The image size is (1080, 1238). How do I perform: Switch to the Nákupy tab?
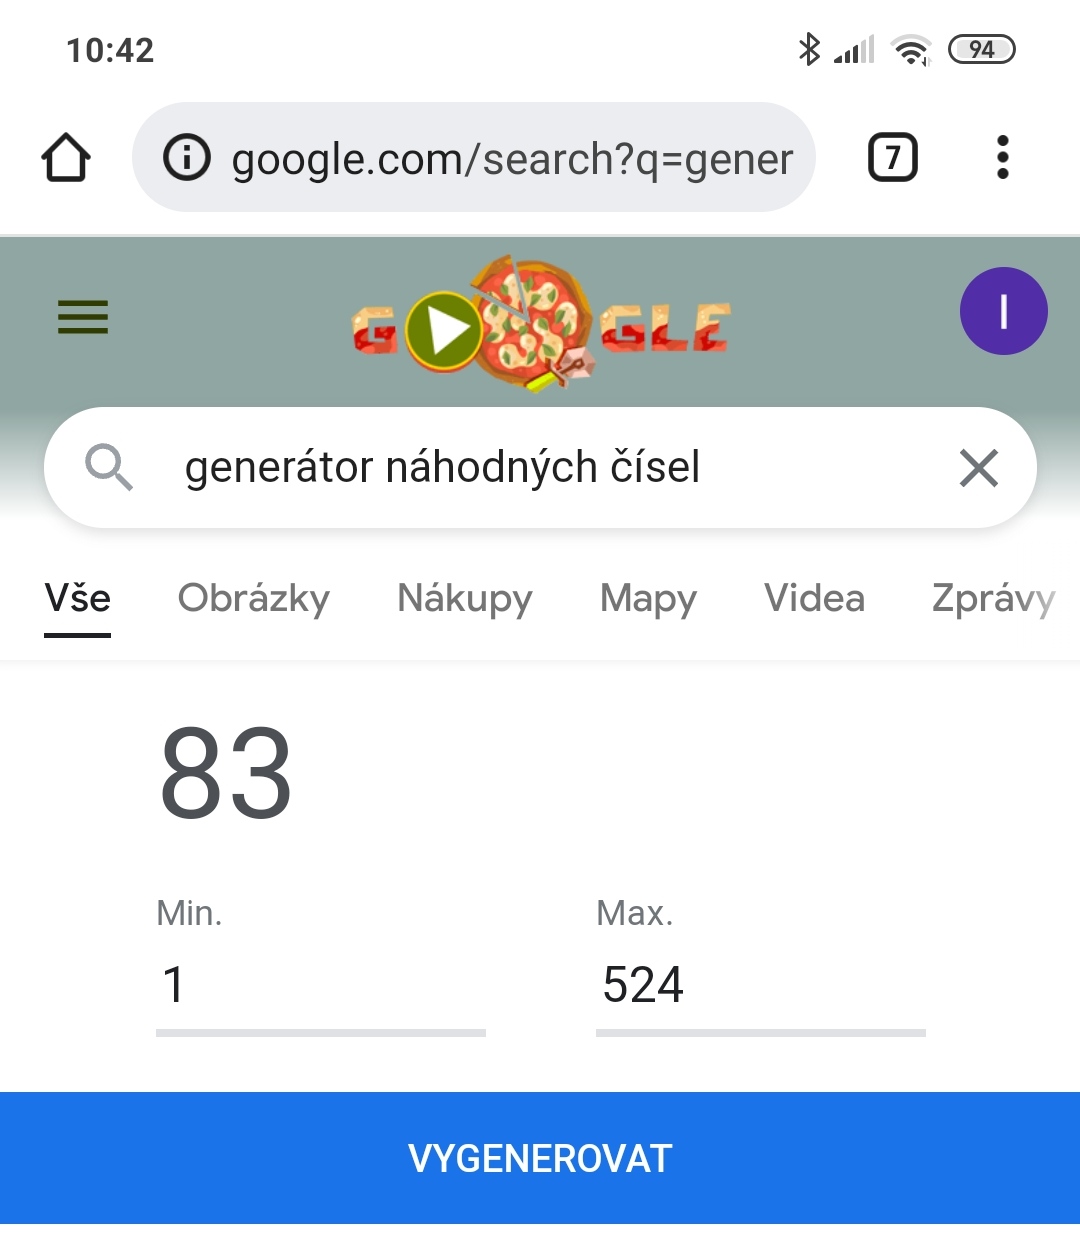click(x=465, y=599)
